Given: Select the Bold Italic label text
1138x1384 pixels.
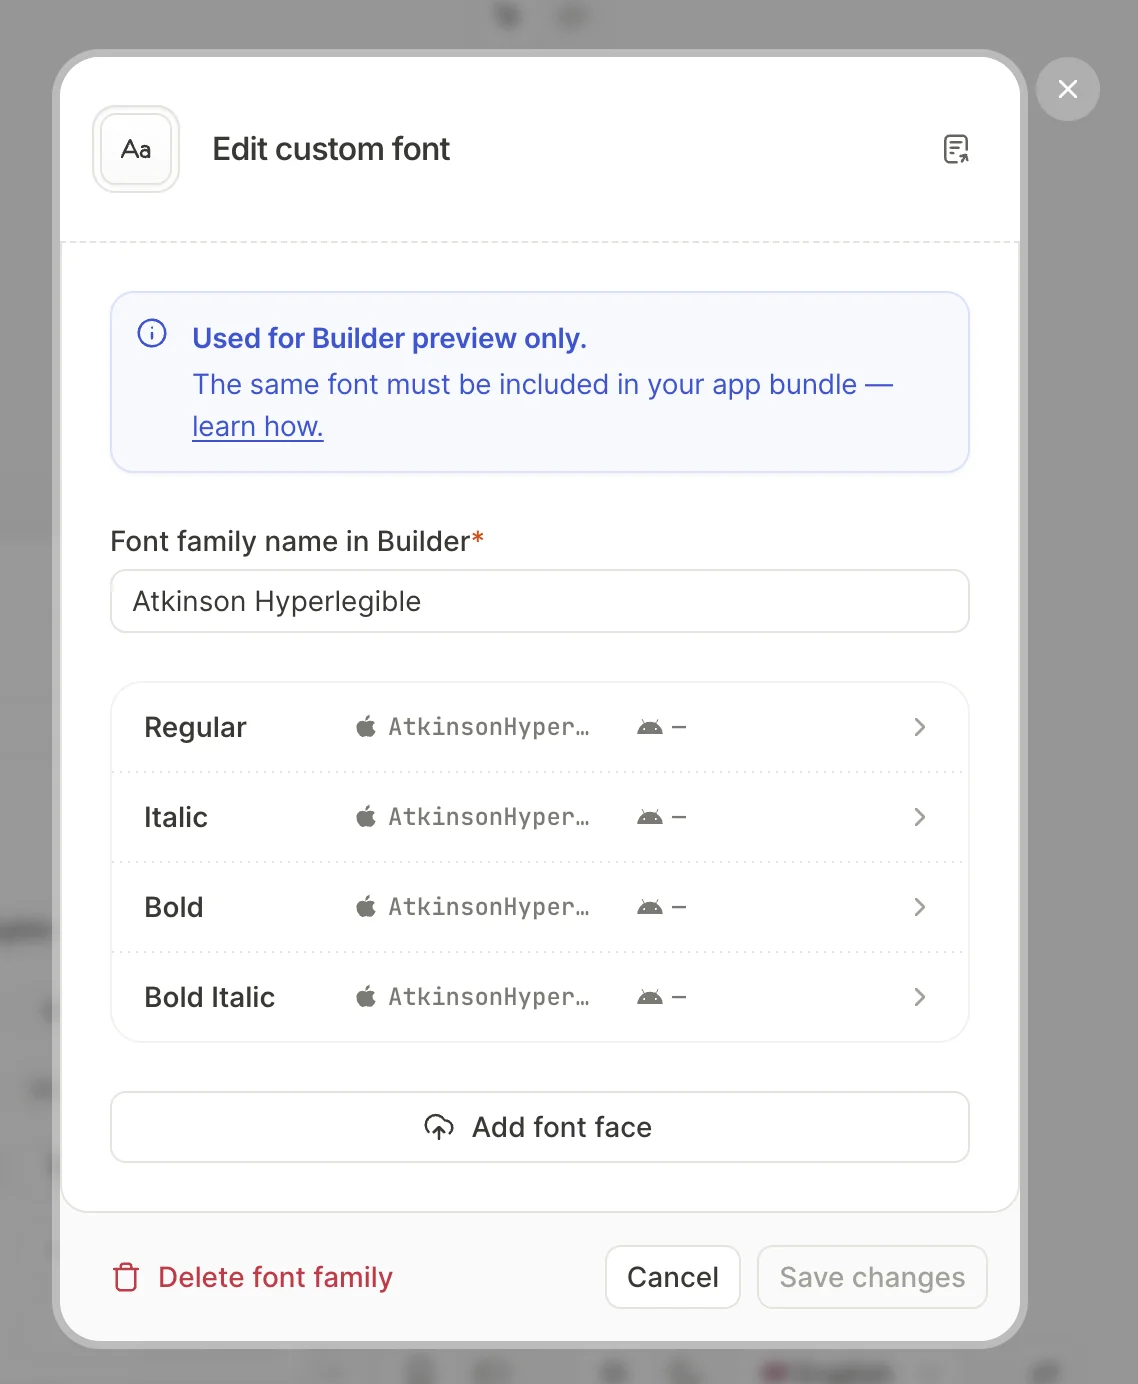Looking at the screenshot, I should click(x=210, y=997).
